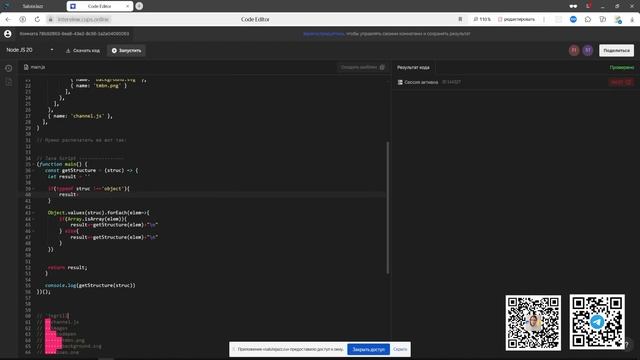Click the purple participant avatar

(588, 50)
